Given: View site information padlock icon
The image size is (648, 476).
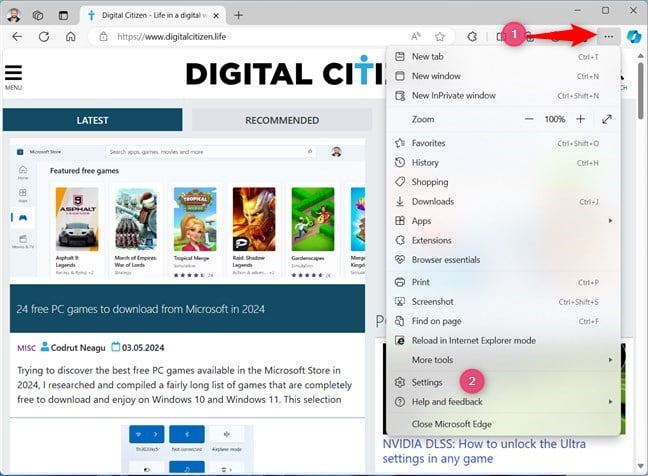Looking at the screenshot, I should (103, 37).
